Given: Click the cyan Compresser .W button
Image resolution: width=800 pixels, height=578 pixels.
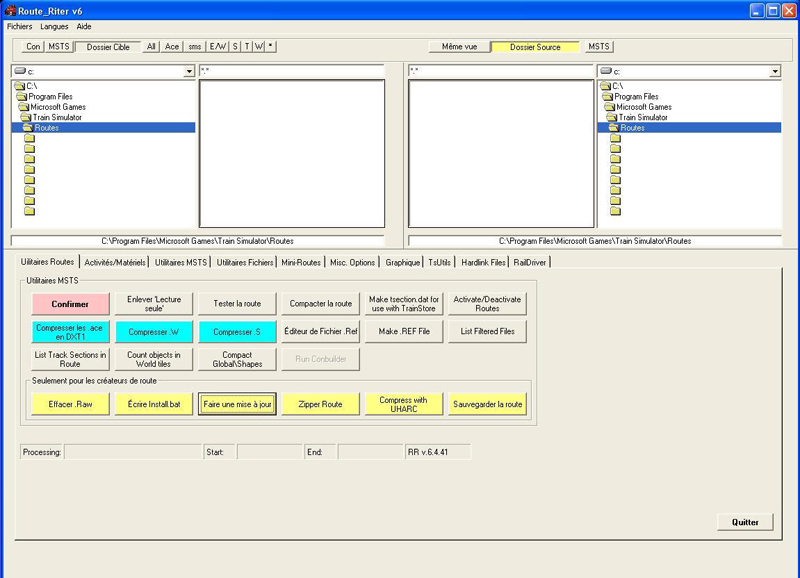Looking at the screenshot, I should 154,332.
